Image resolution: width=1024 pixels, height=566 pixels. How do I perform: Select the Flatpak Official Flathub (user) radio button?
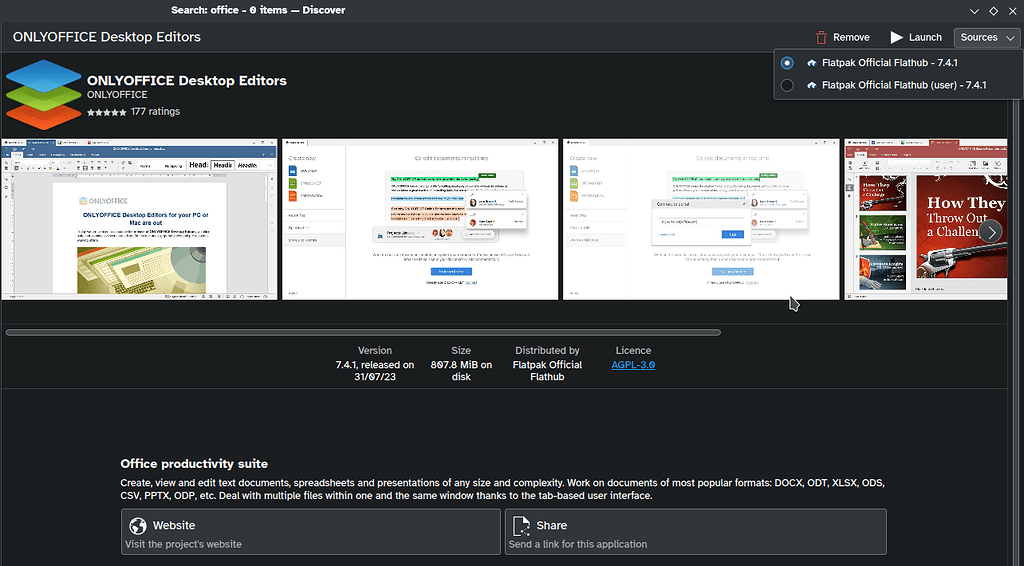point(787,85)
